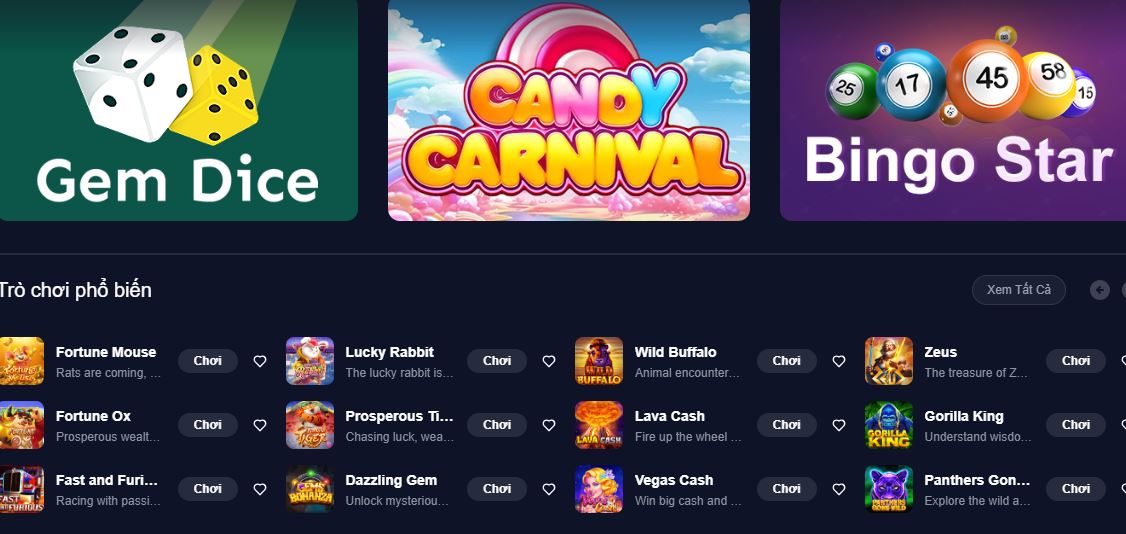Open the Wild Buffalo game icon
Image resolution: width=1126 pixels, height=534 pixels.
[599, 361]
